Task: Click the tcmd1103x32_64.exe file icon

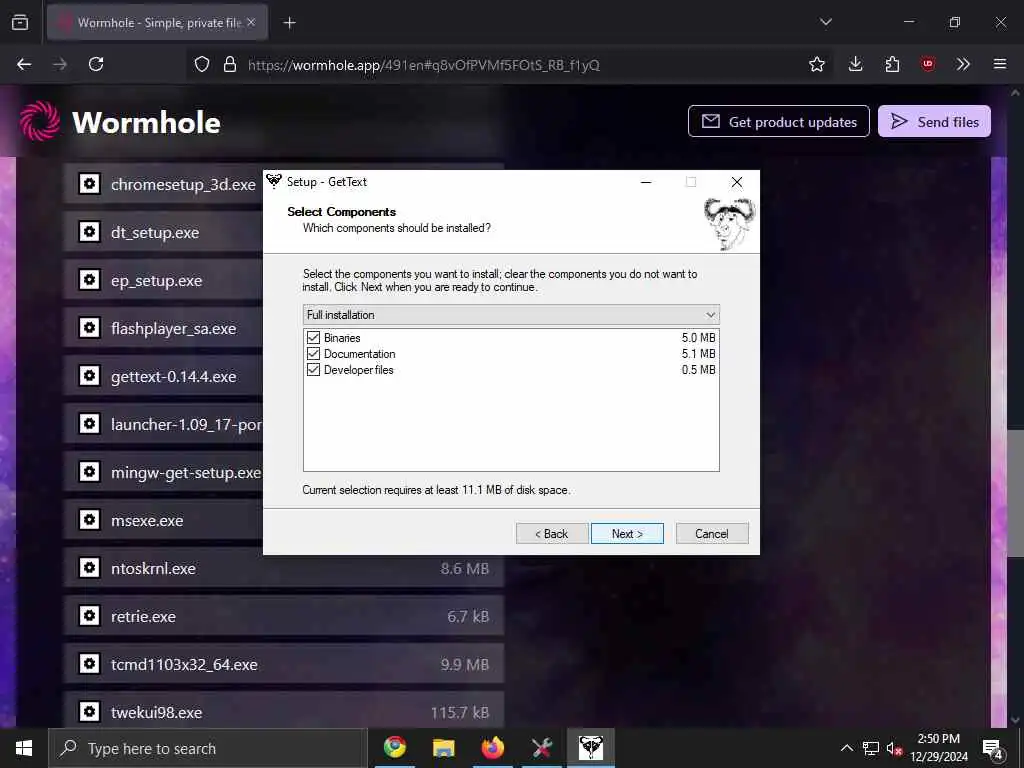Action: tap(89, 664)
